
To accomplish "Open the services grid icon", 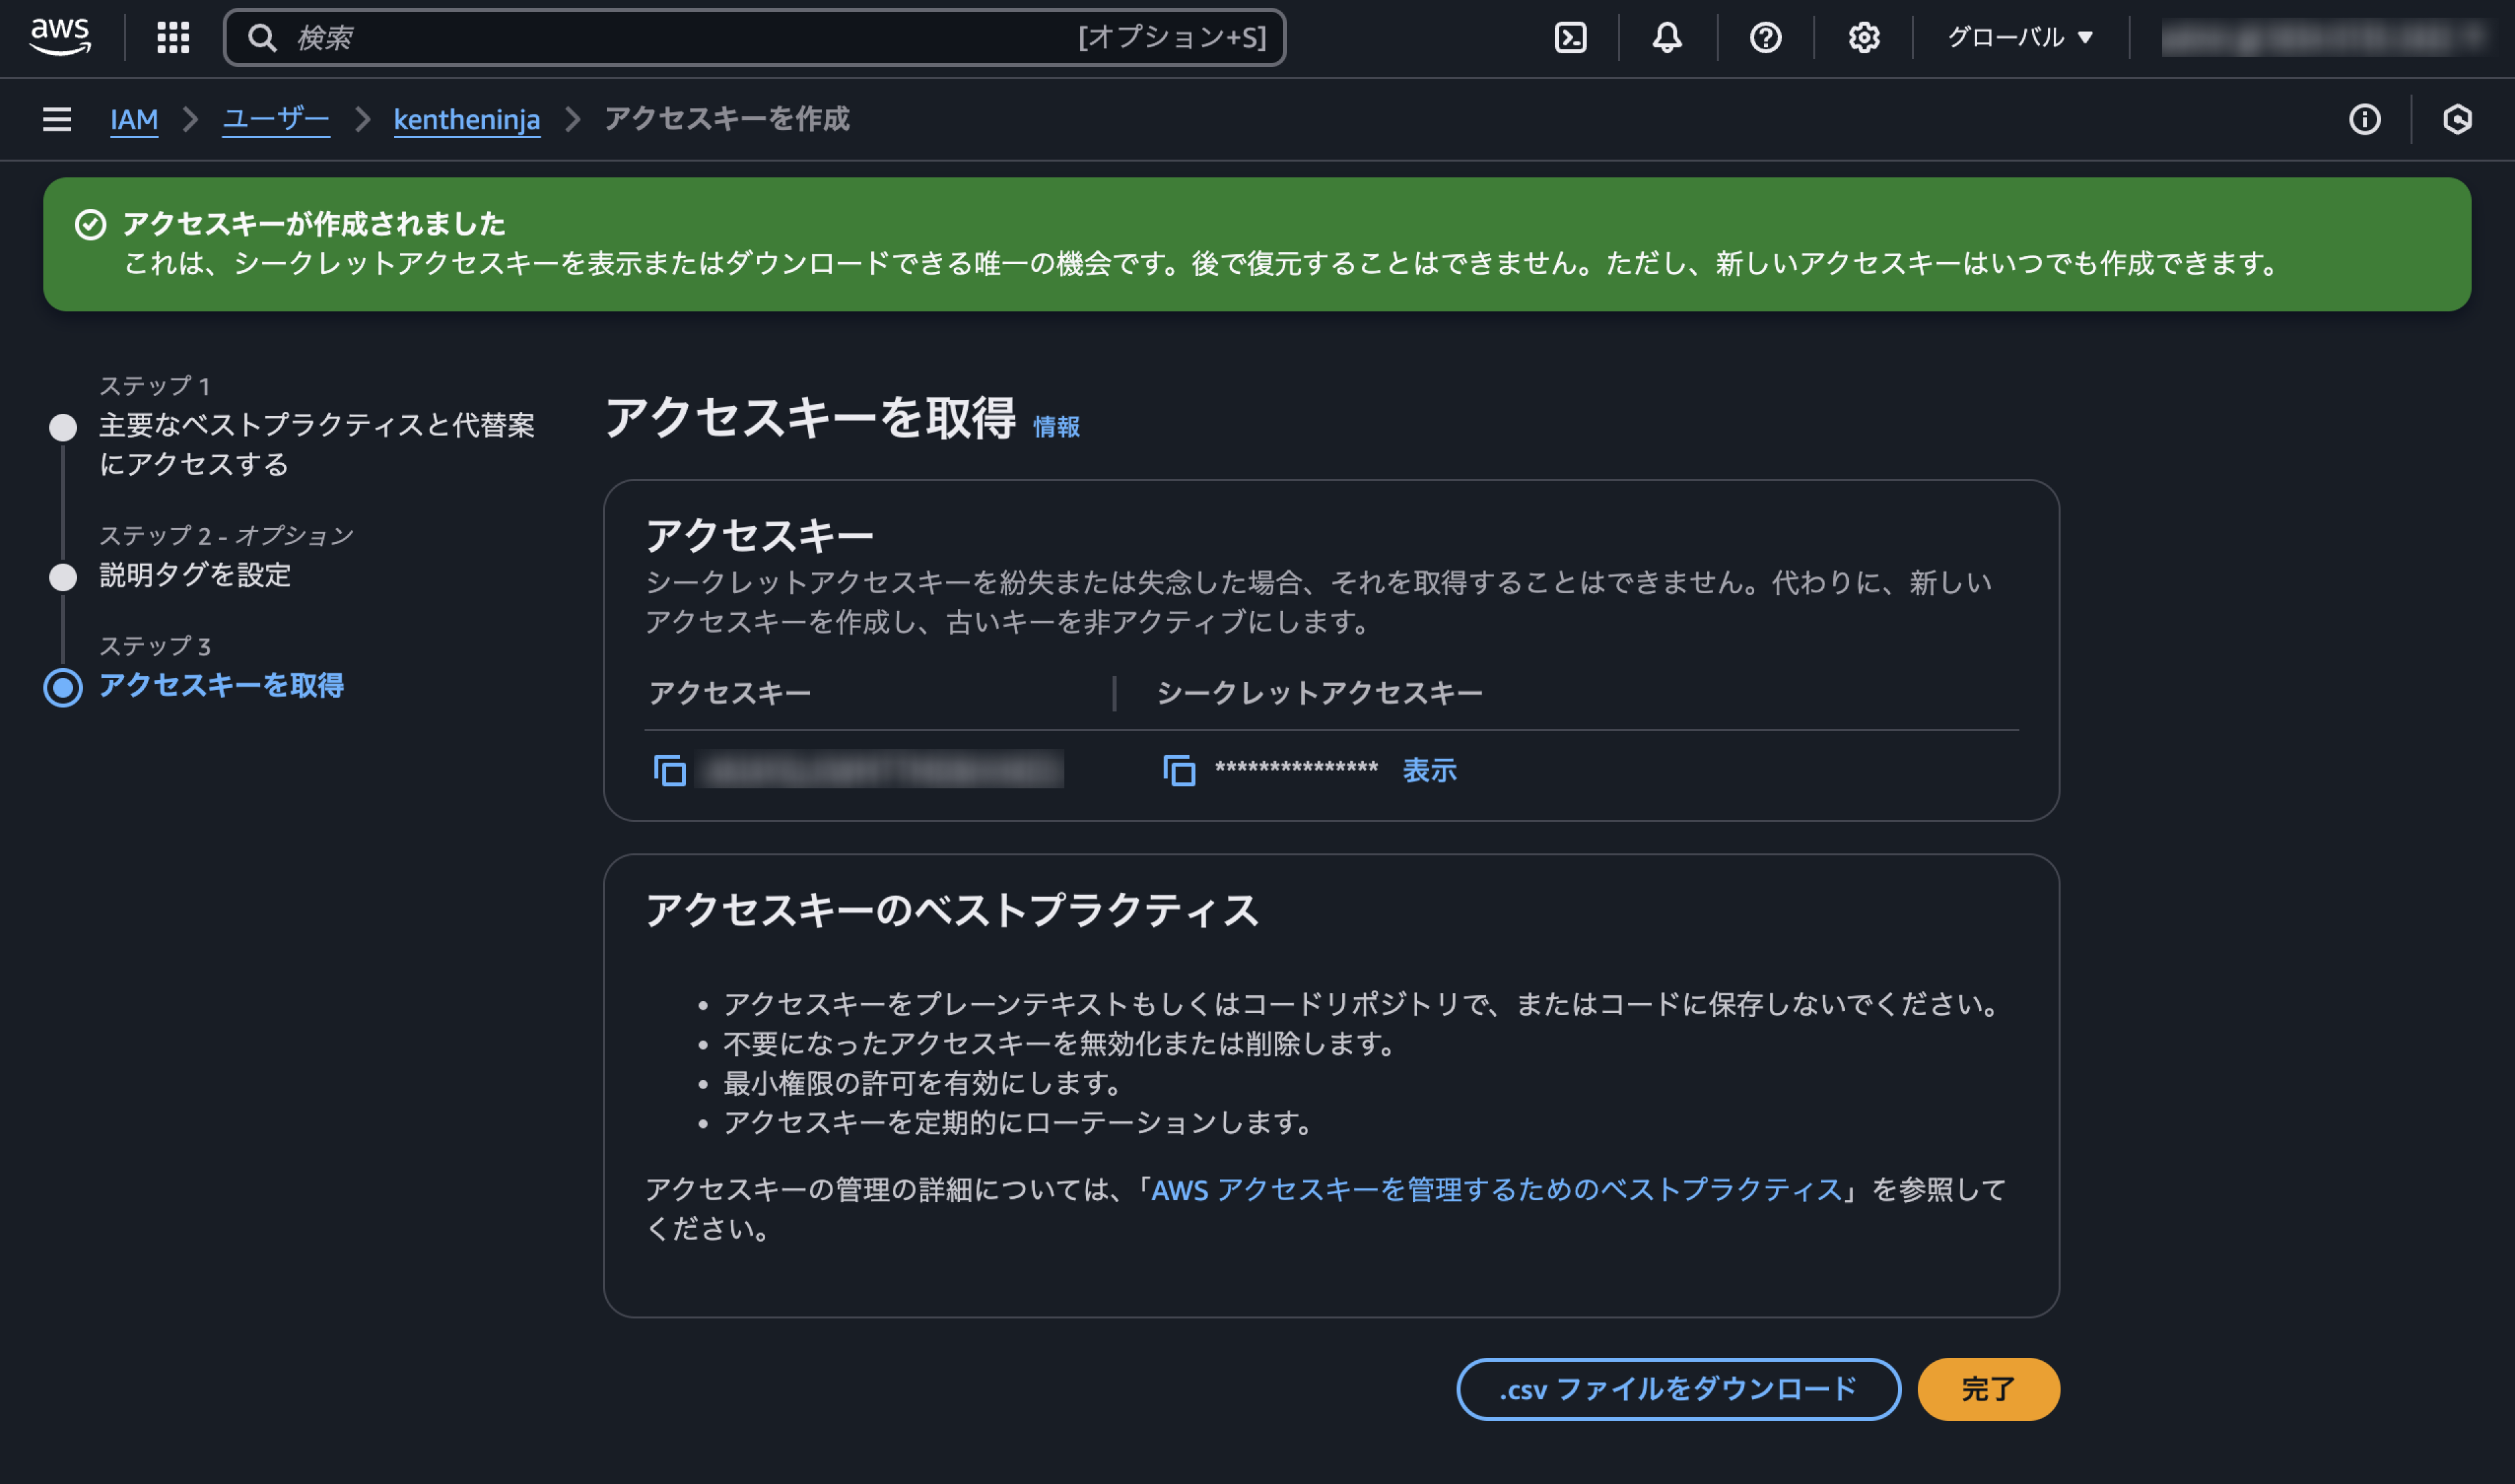I will (x=173, y=38).
